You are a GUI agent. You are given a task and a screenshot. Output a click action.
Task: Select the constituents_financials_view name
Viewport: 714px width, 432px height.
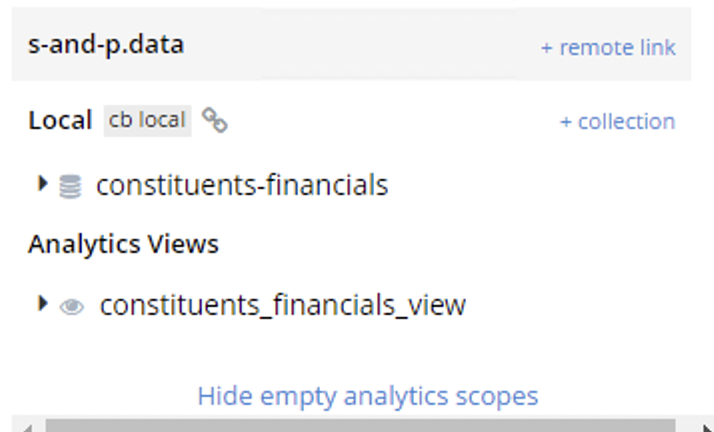[x=283, y=305]
